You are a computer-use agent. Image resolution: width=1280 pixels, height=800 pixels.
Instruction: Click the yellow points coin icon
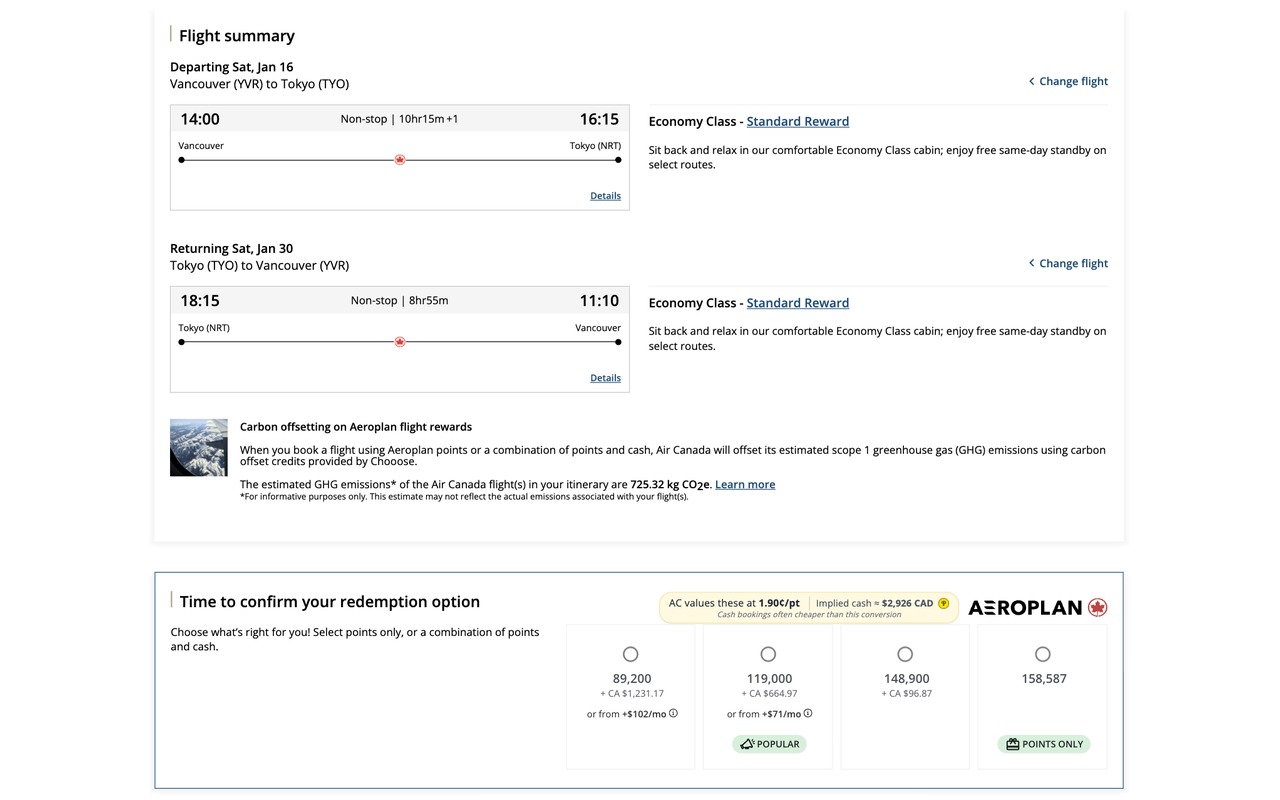click(x=943, y=603)
